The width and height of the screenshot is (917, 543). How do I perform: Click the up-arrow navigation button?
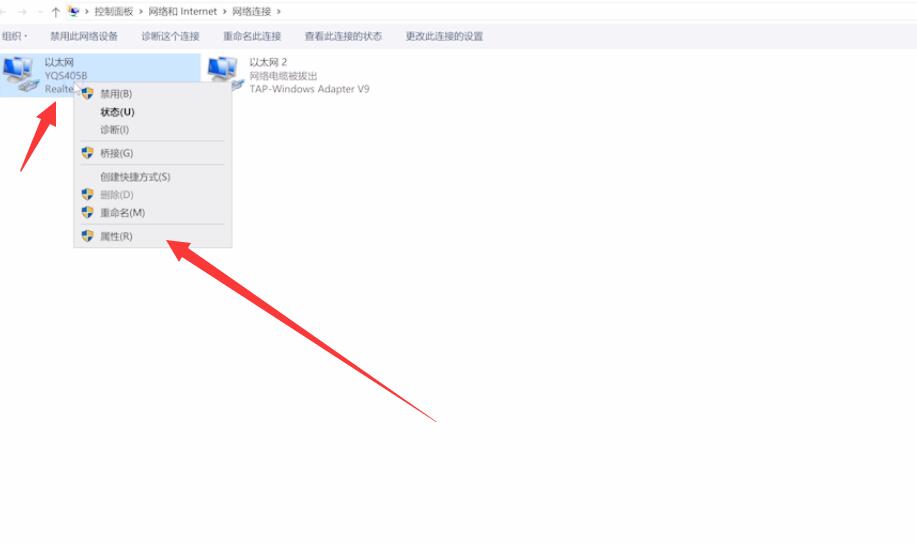point(56,12)
